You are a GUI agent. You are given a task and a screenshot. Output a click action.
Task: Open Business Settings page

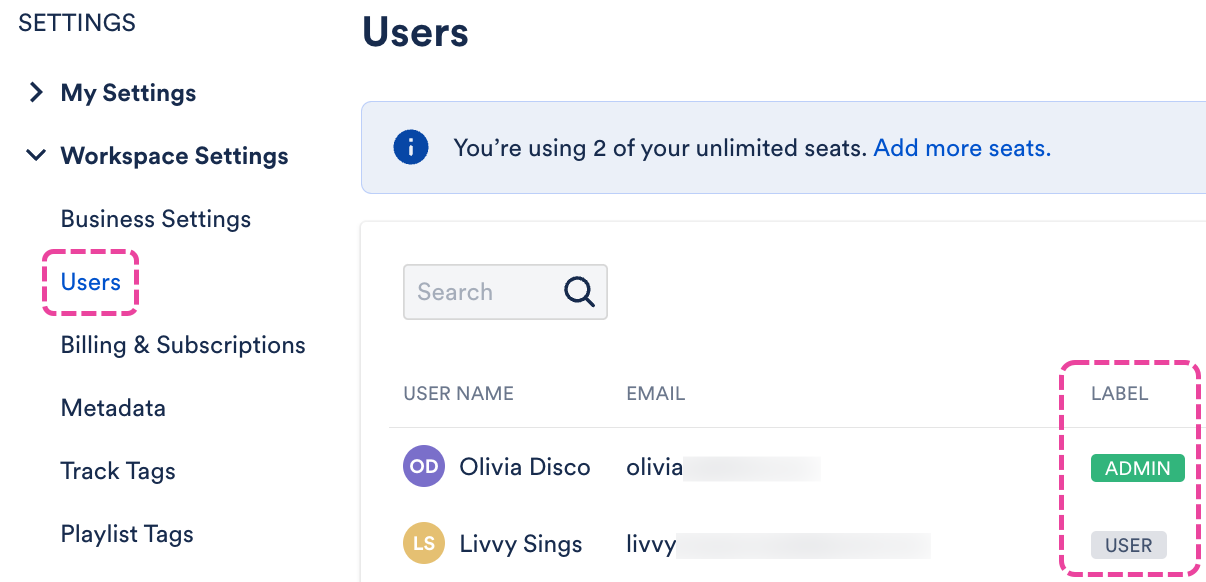(x=156, y=219)
